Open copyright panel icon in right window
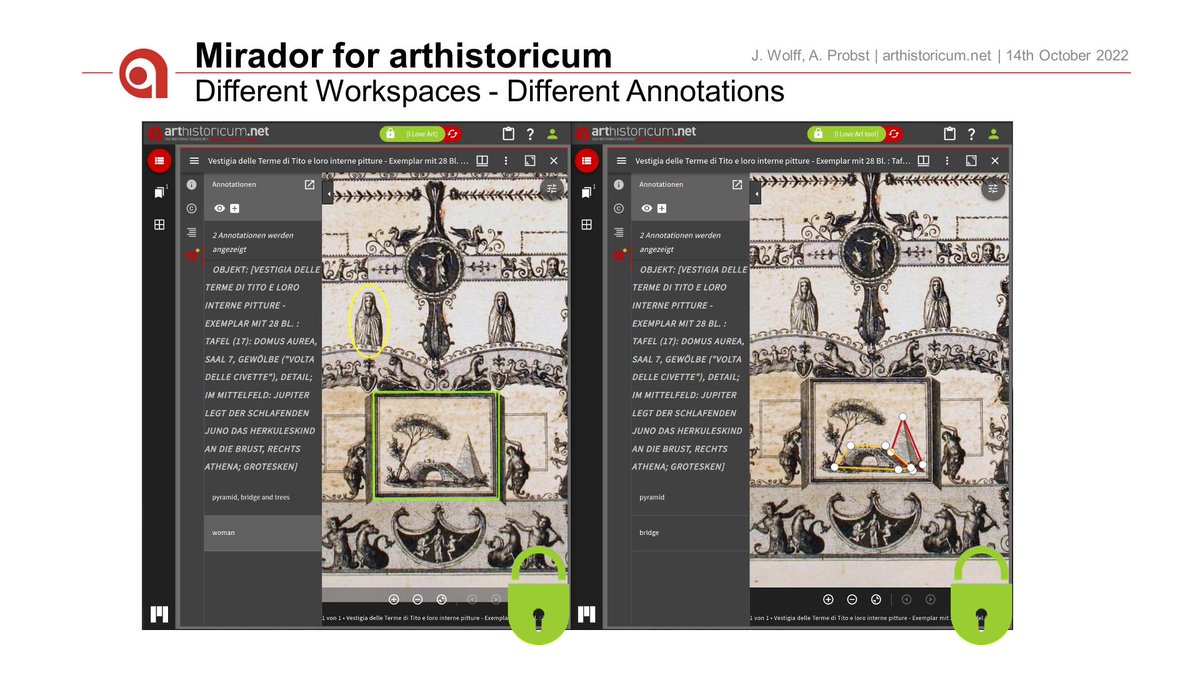1200x675 pixels. tap(619, 208)
